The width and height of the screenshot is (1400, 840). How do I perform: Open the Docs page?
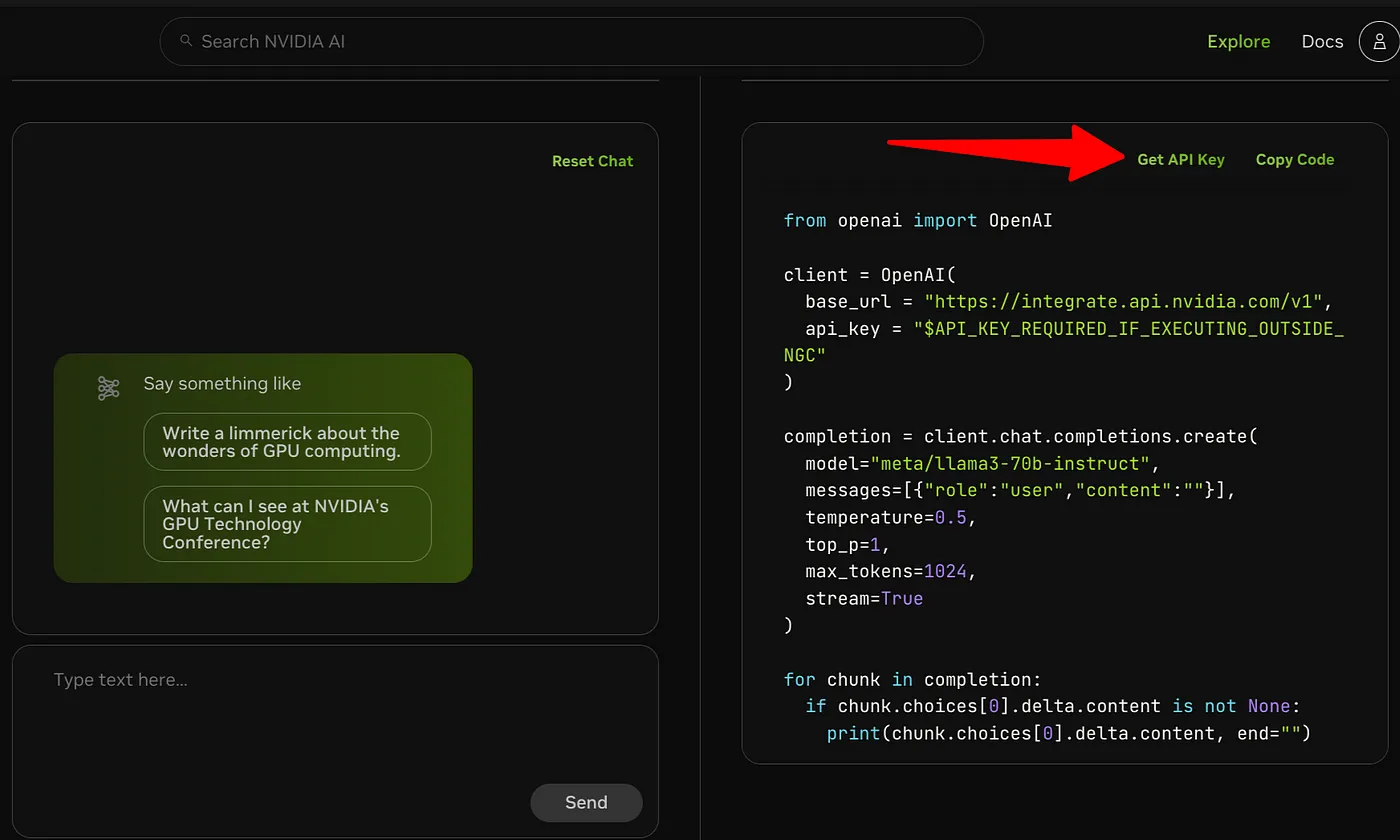[x=1322, y=41]
